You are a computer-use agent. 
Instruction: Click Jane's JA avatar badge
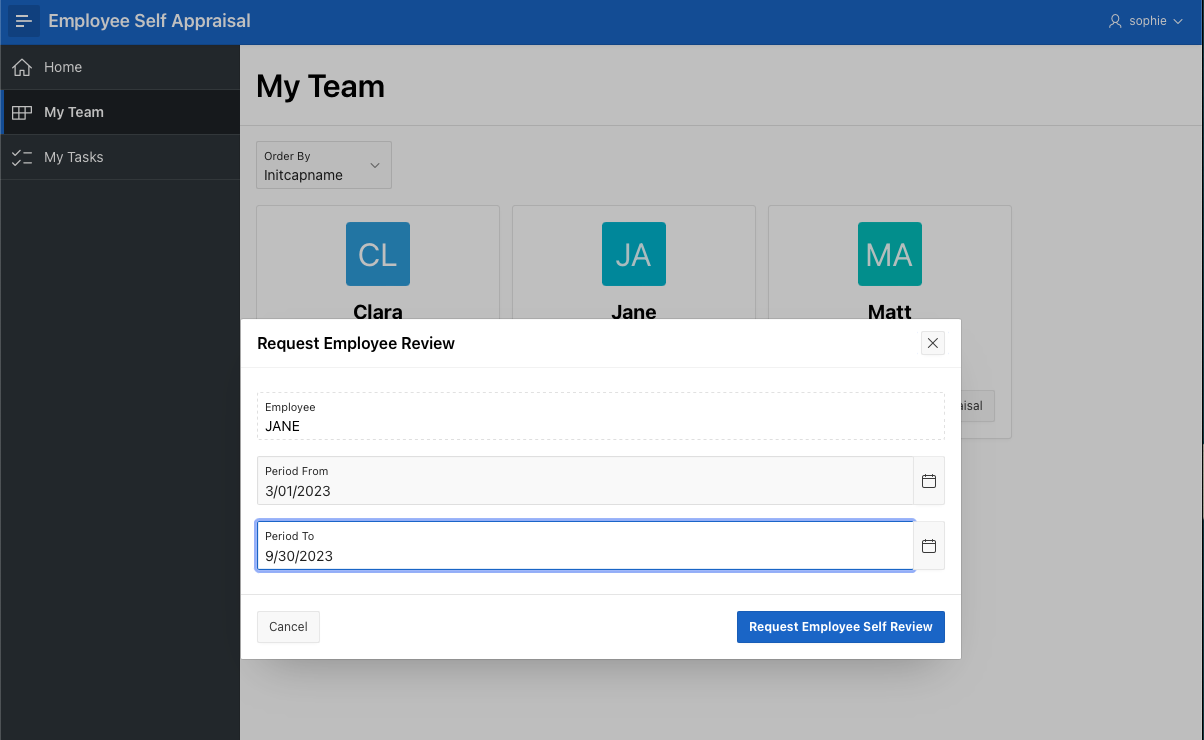tap(634, 254)
